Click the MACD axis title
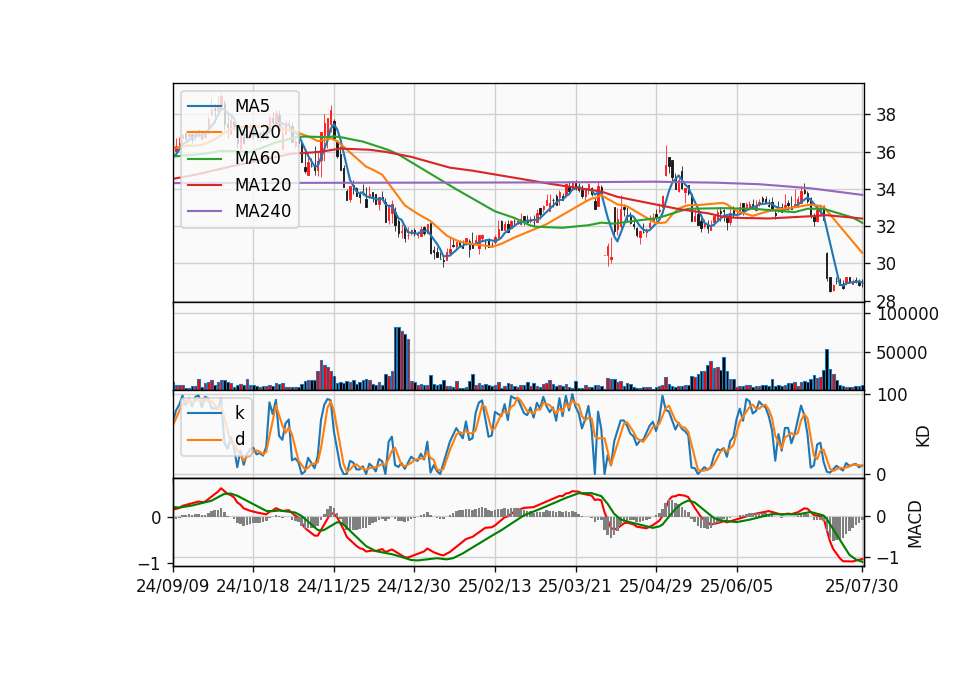This screenshot has height=690, width=960. coord(915,524)
